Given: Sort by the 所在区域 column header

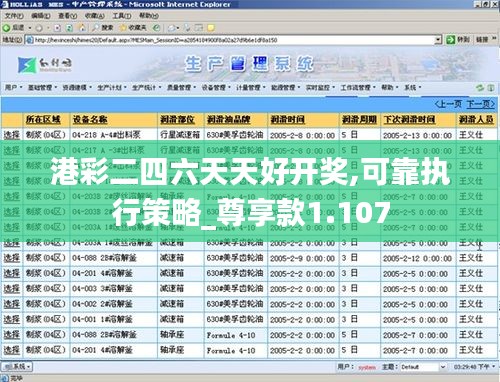Looking at the screenshot, I should (43, 119).
